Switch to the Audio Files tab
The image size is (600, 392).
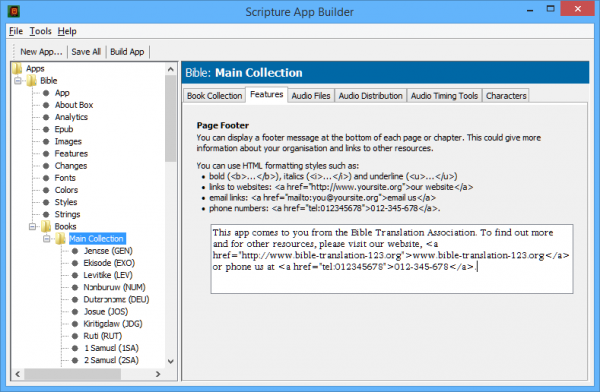tap(311, 96)
